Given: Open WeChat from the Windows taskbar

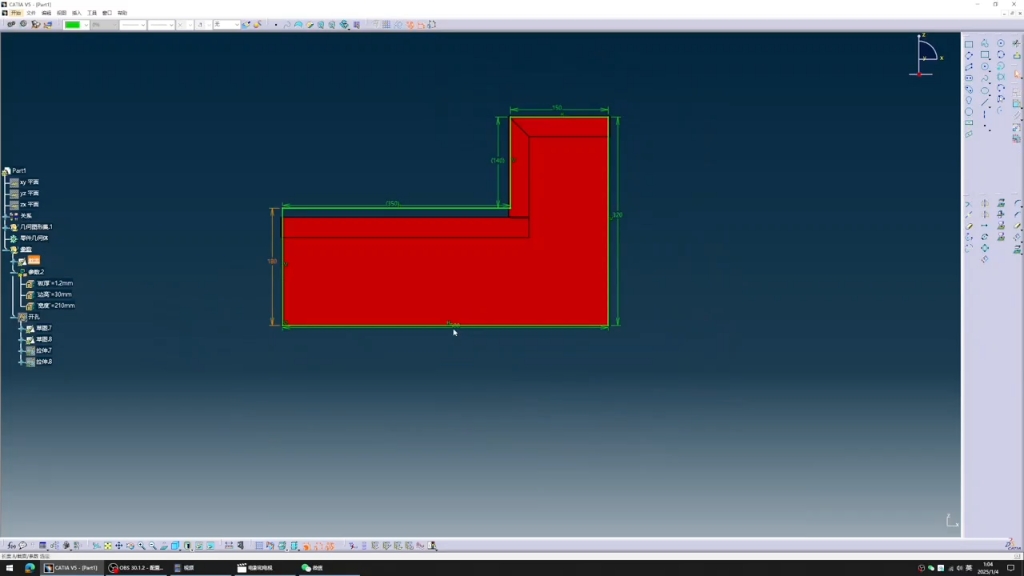Looking at the screenshot, I should (313, 568).
